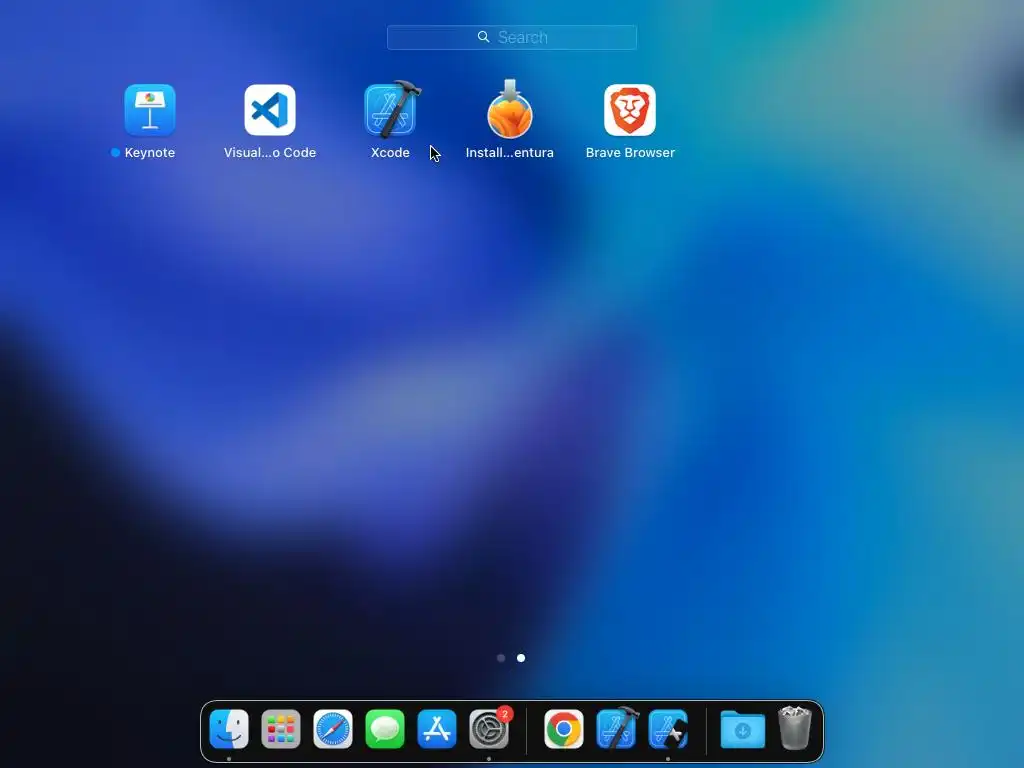Click the magnifying glass search icon
Image resolution: width=1024 pixels, height=768 pixels.
click(483, 37)
